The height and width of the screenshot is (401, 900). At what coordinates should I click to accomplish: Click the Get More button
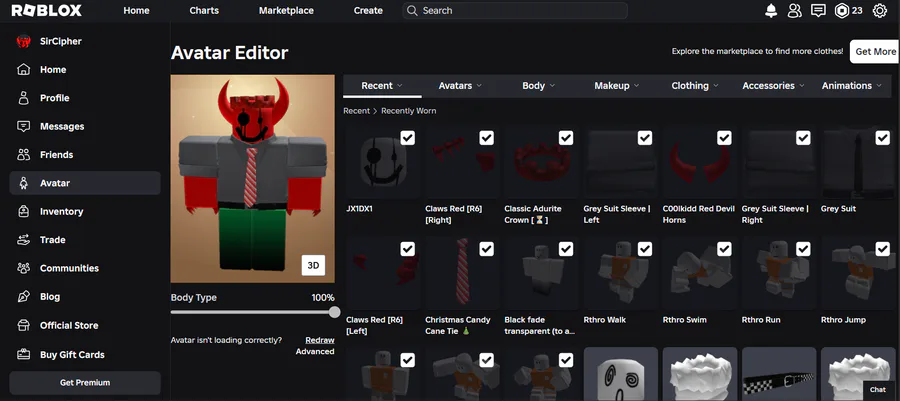point(875,51)
